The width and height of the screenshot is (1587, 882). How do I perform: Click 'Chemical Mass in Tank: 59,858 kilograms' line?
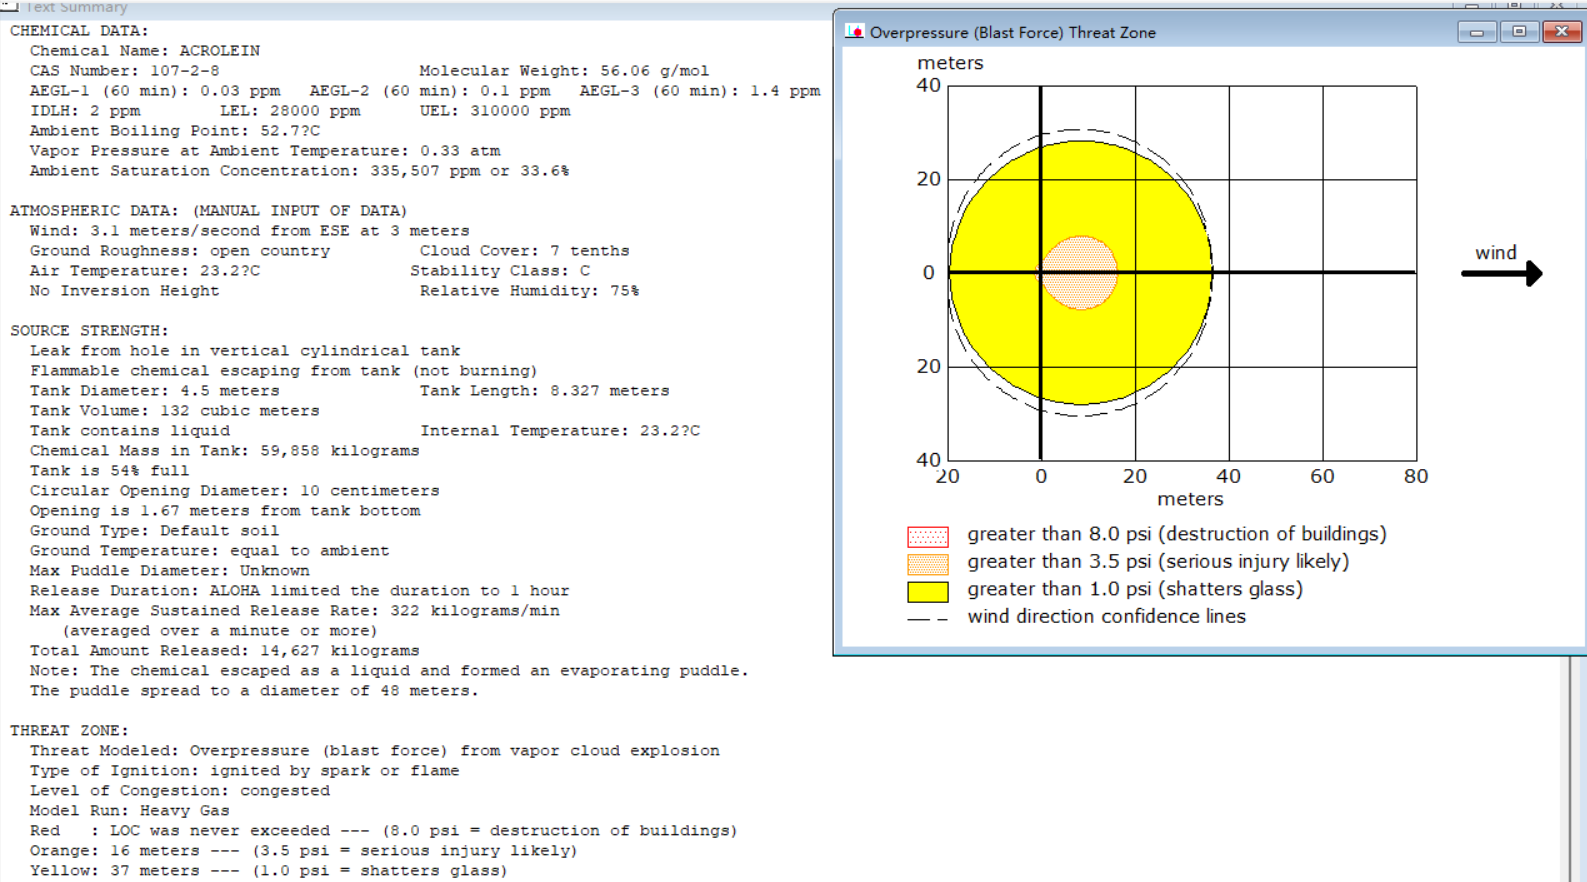click(x=224, y=450)
